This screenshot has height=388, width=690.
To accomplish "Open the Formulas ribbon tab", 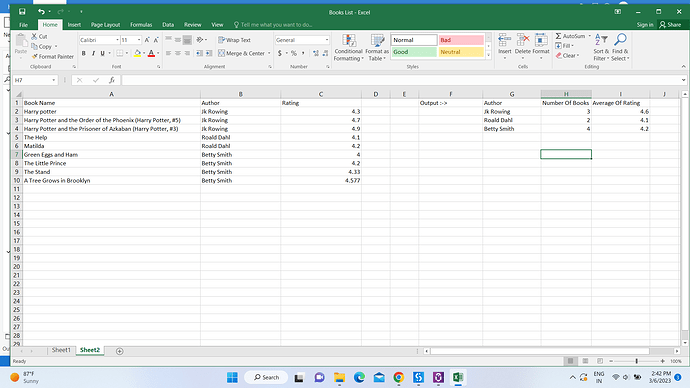I will tap(141, 25).
